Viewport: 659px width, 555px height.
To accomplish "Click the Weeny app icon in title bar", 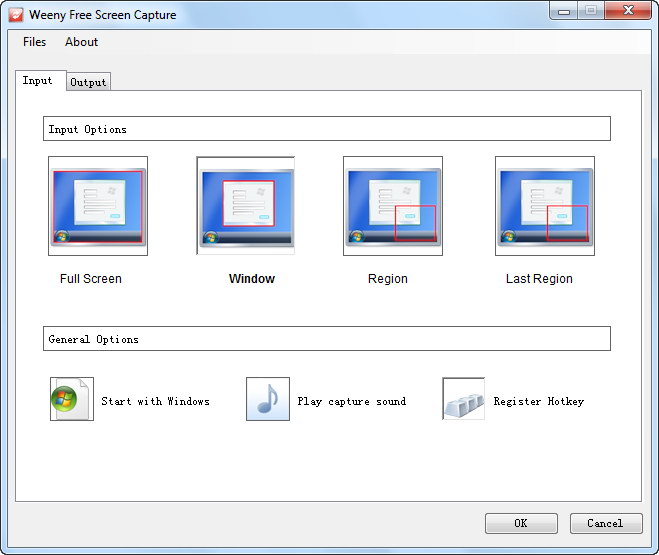I will pyautogui.click(x=15, y=15).
